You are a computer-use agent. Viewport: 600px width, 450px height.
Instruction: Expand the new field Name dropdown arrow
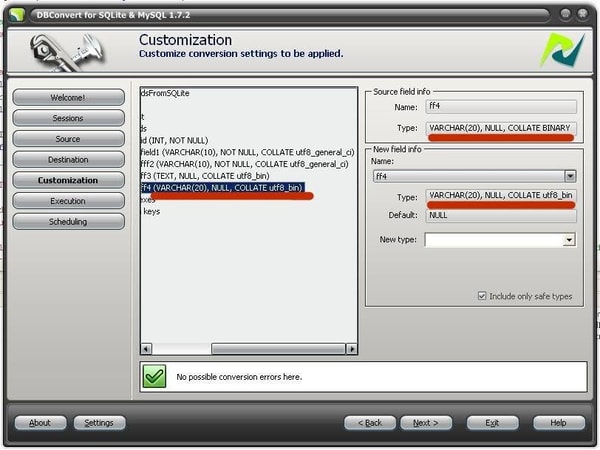[x=570, y=176]
